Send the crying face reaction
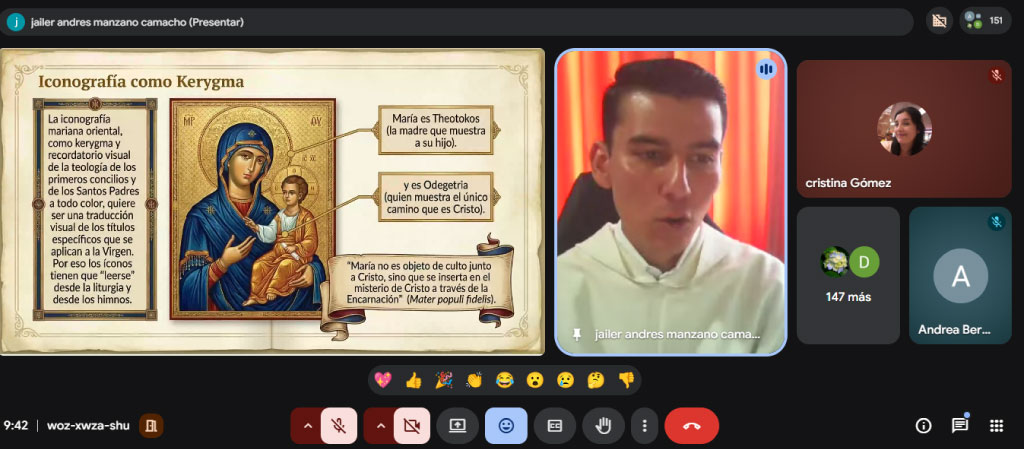The height and width of the screenshot is (449, 1024). (x=566, y=380)
